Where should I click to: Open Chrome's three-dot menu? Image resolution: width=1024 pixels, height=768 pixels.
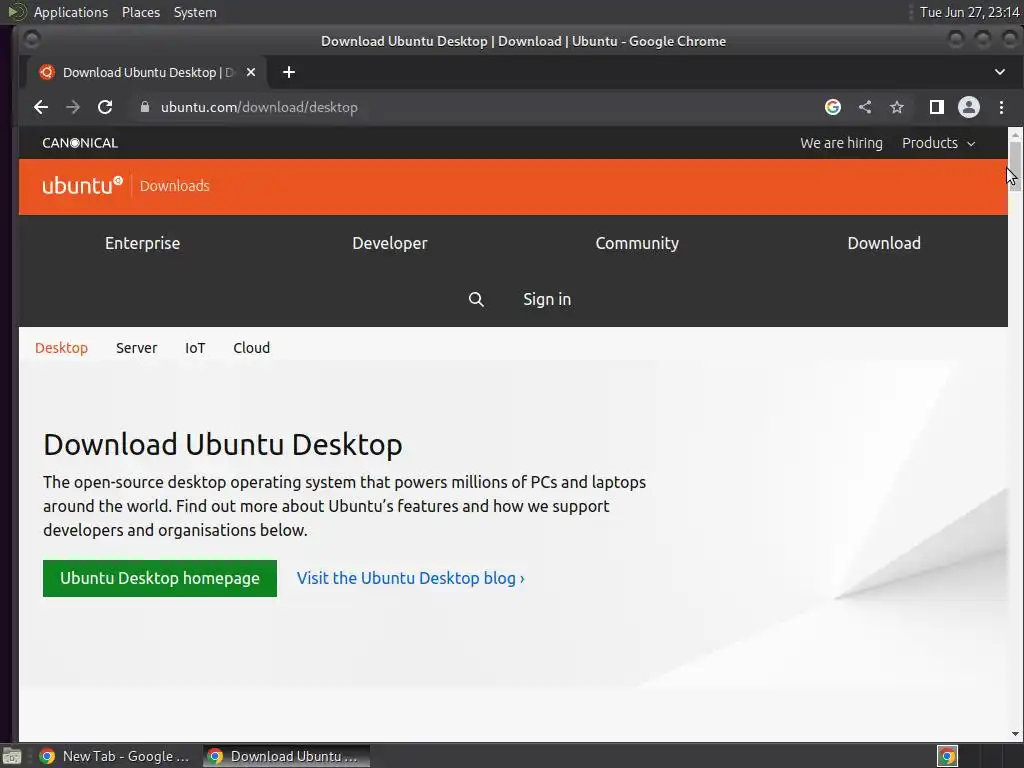coord(1001,107)
